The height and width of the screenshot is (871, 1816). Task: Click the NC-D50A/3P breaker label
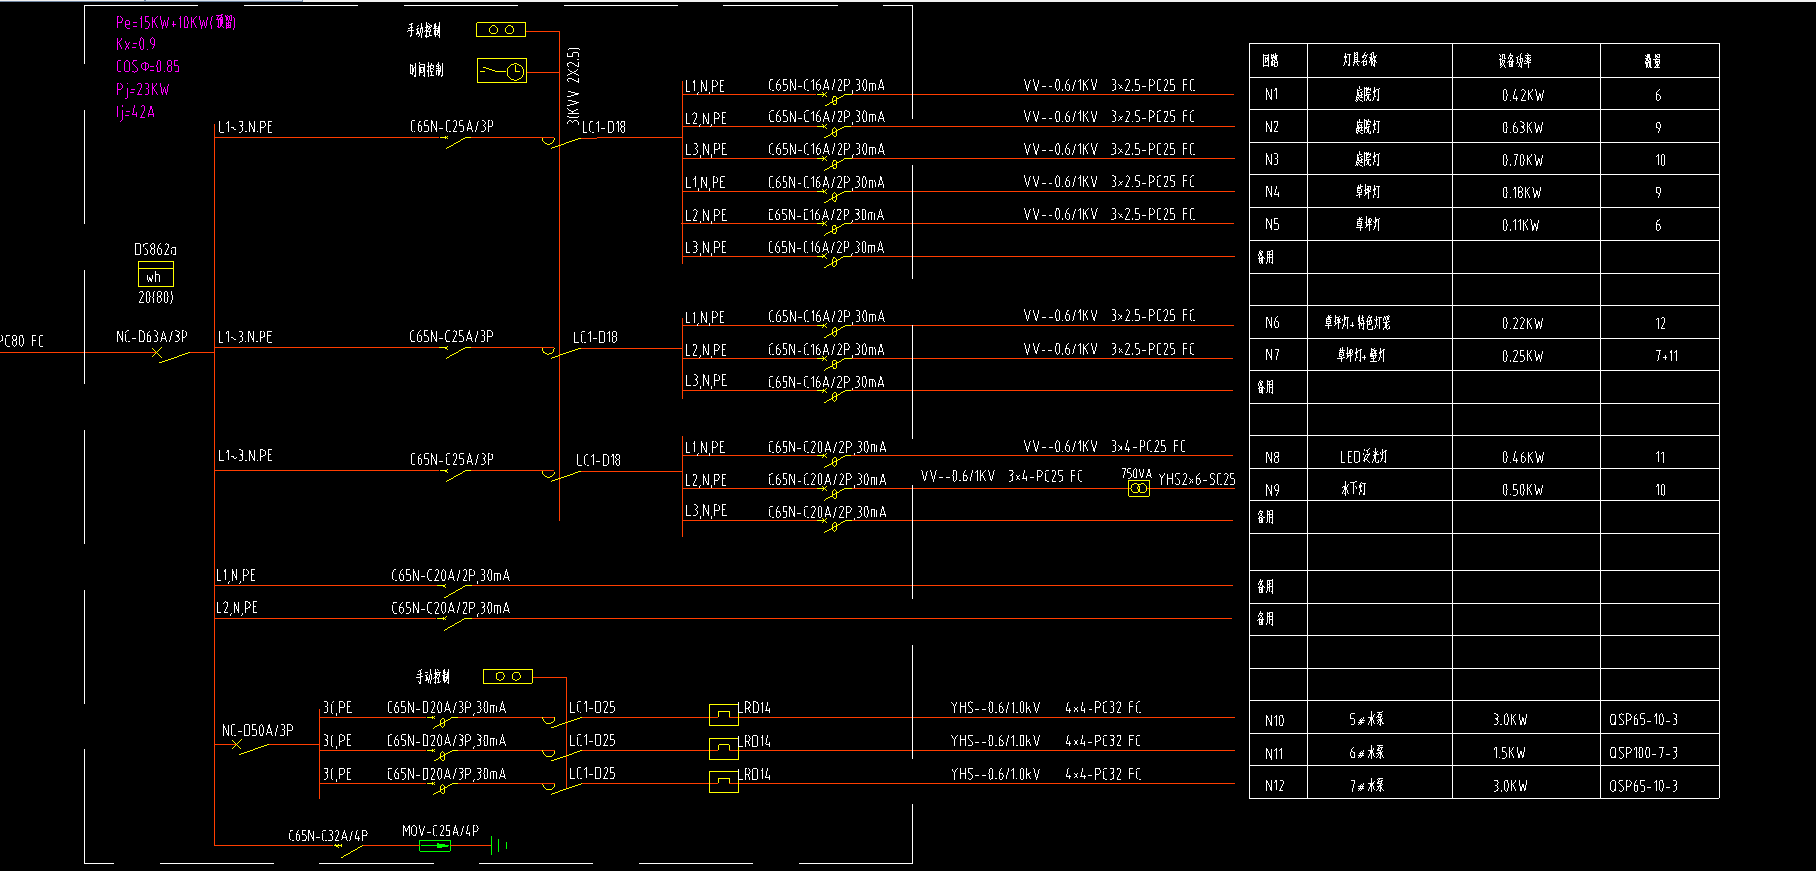pos(258,731)
